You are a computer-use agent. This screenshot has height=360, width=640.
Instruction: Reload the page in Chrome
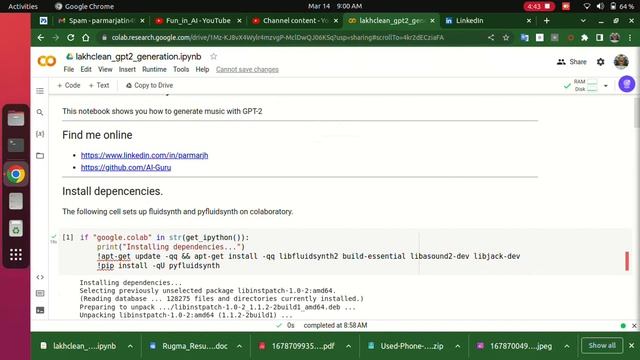click(71, 38)
